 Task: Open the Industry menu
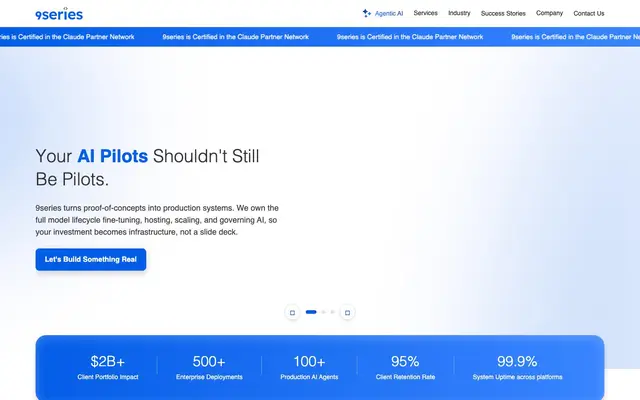(459, 13)
